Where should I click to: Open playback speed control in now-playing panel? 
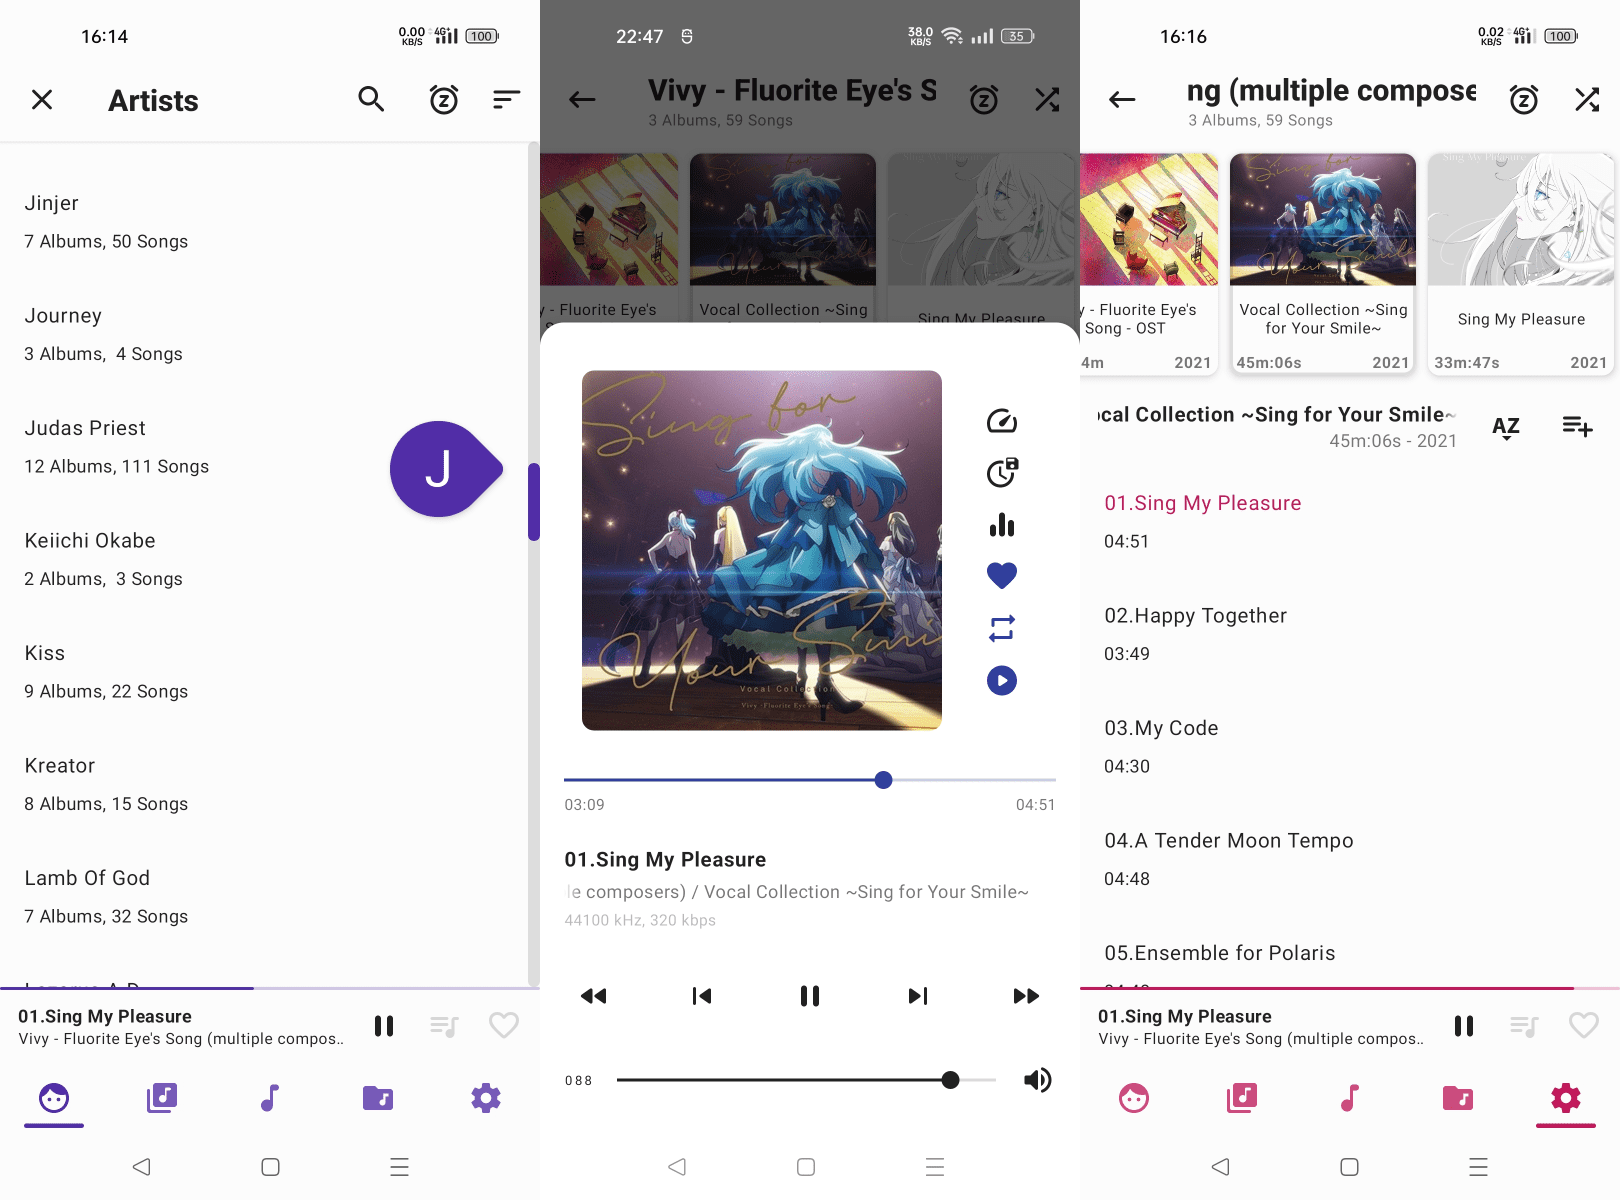pyautogui.click(x=1002, y=421)
